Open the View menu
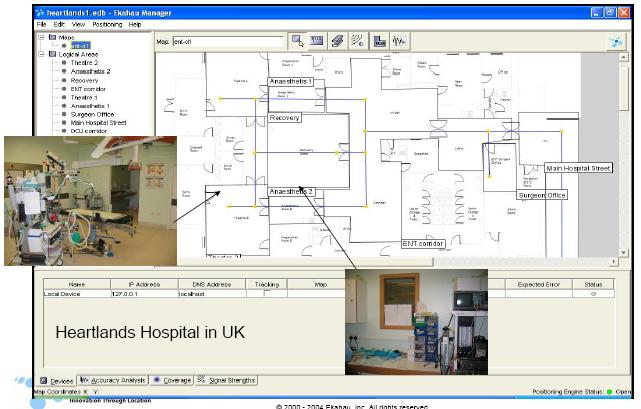The height and width of the screenshot is (409, 641). tap(78, 25)
